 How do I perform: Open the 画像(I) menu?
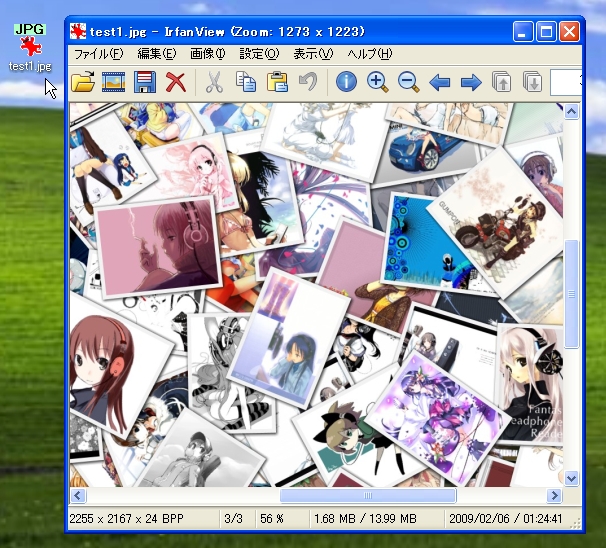[x=208, y=54]
